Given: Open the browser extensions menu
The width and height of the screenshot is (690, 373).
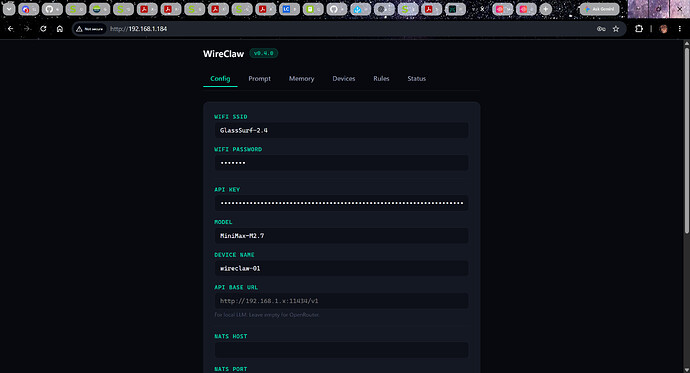Looking at the screenshot, I should pos(639,29).
